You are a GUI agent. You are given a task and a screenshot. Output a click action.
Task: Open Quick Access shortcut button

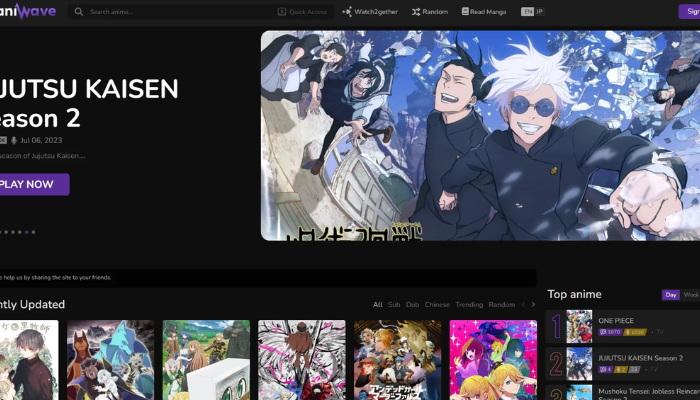point(303,12)
